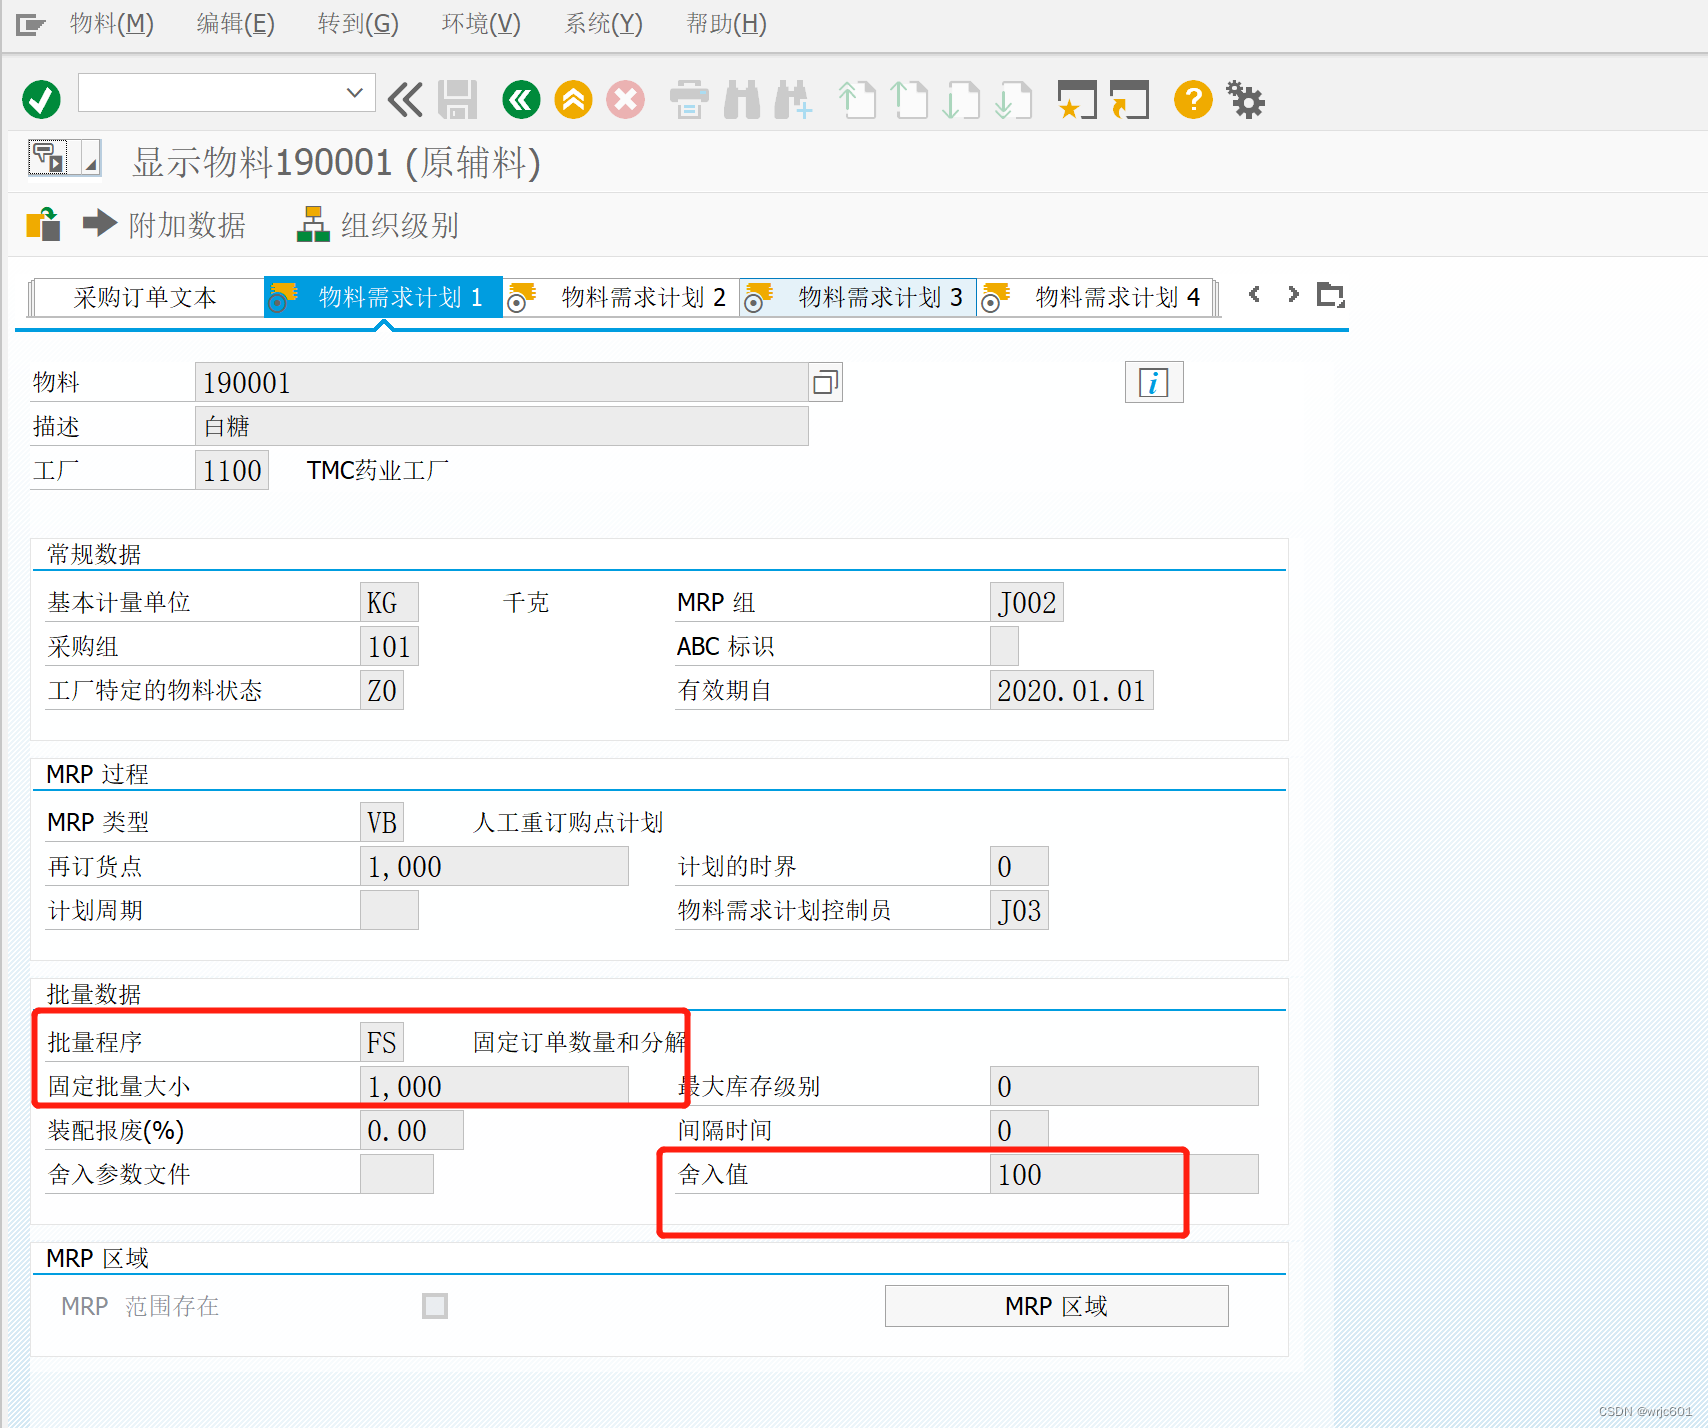Click the services-for-object icon beside title
The width and height of the screenshot is (1708, 1428).
pos(48,158)
